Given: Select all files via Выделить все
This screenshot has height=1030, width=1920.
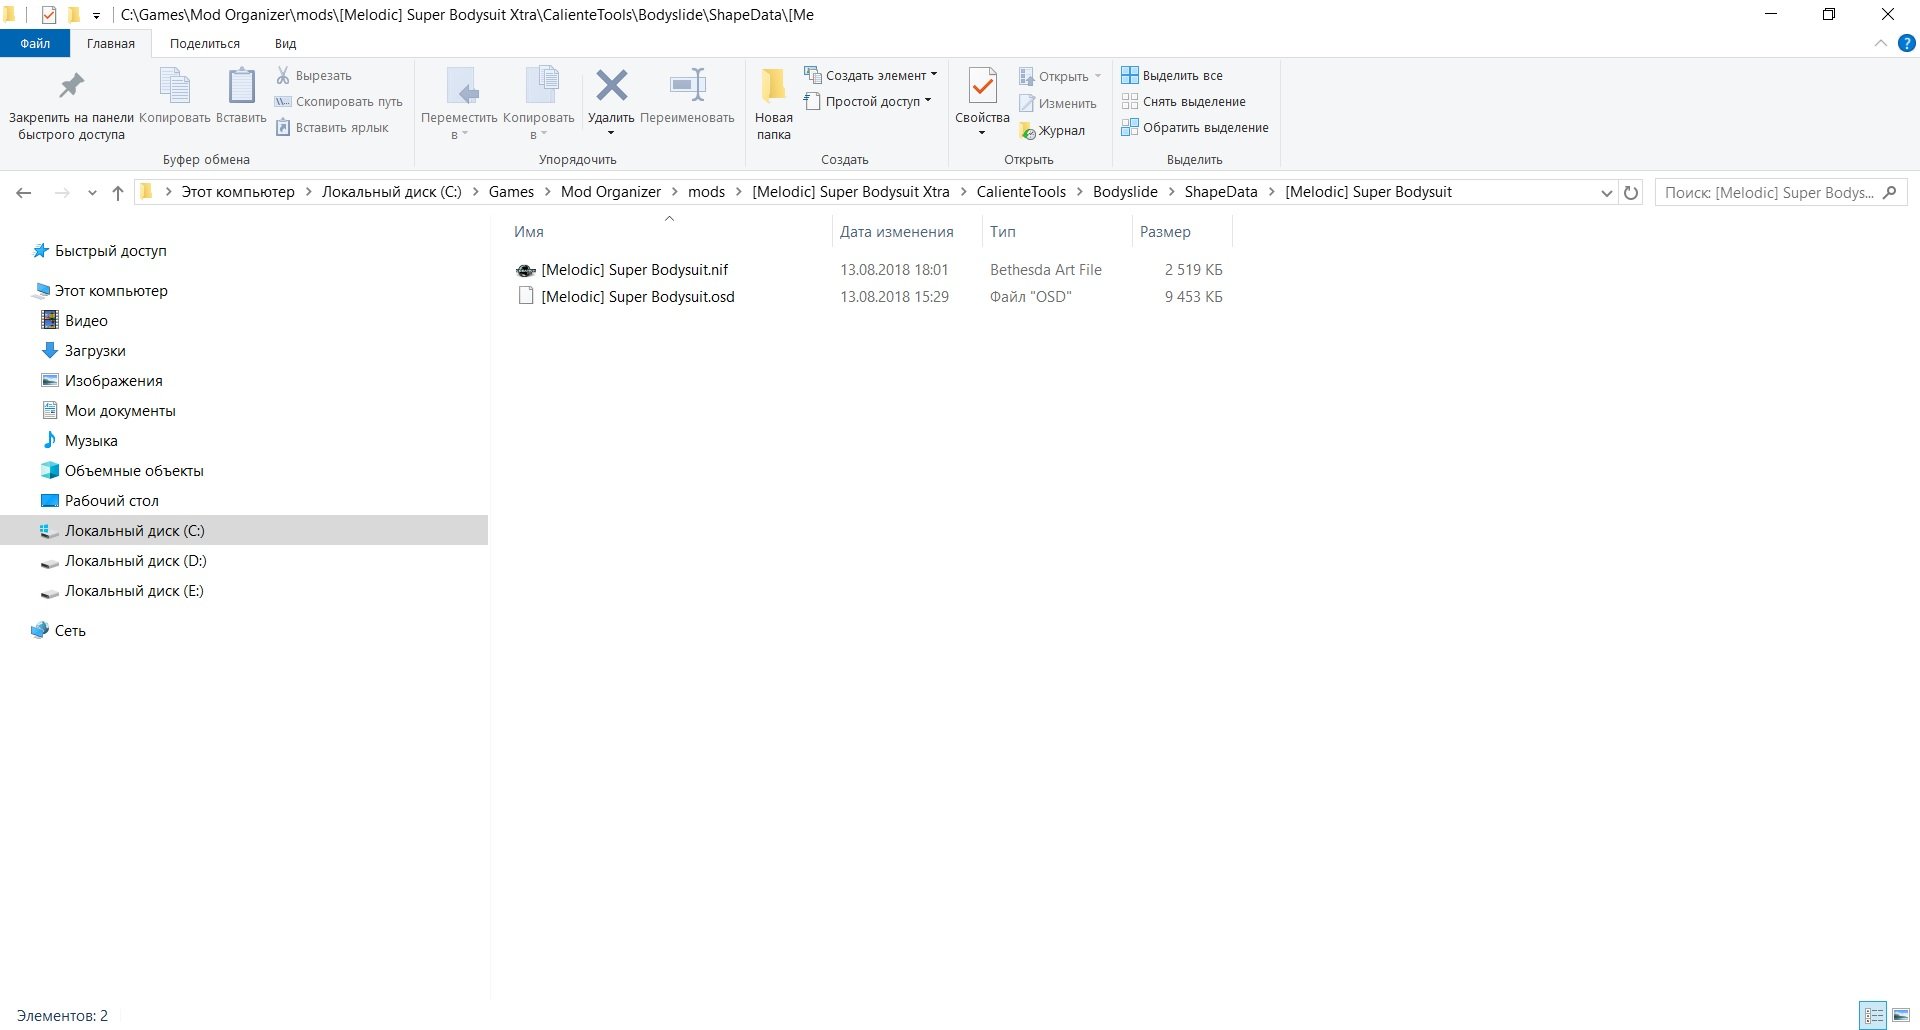Looking at the screenshot, I should pos(1172,75).
